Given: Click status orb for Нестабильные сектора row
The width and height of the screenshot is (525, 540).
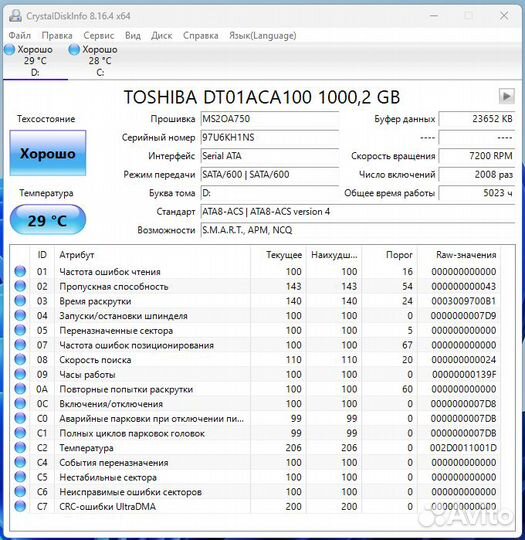Looking at the screenshot, I should 20,477.
